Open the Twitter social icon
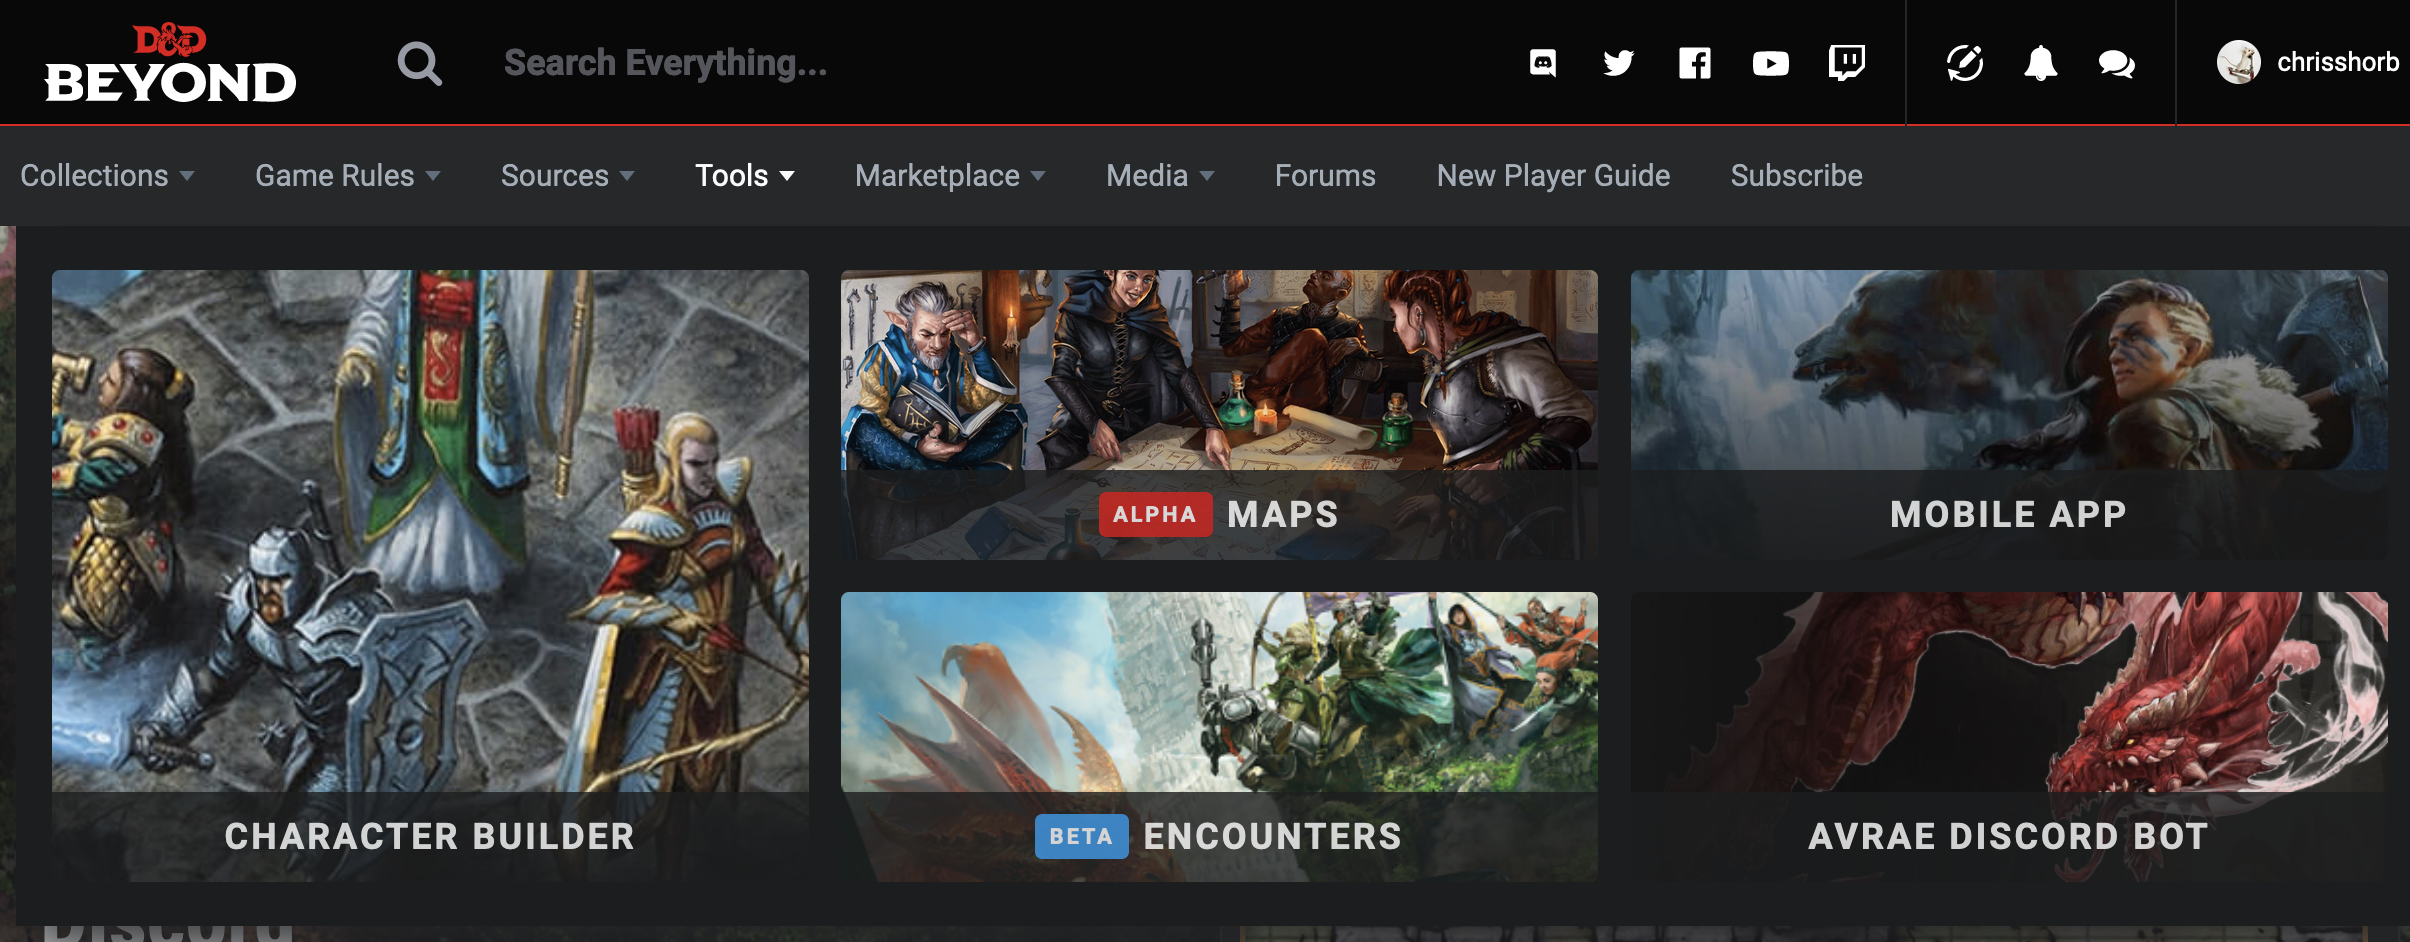The image size is (2410, 942). tap(1618, 63)
